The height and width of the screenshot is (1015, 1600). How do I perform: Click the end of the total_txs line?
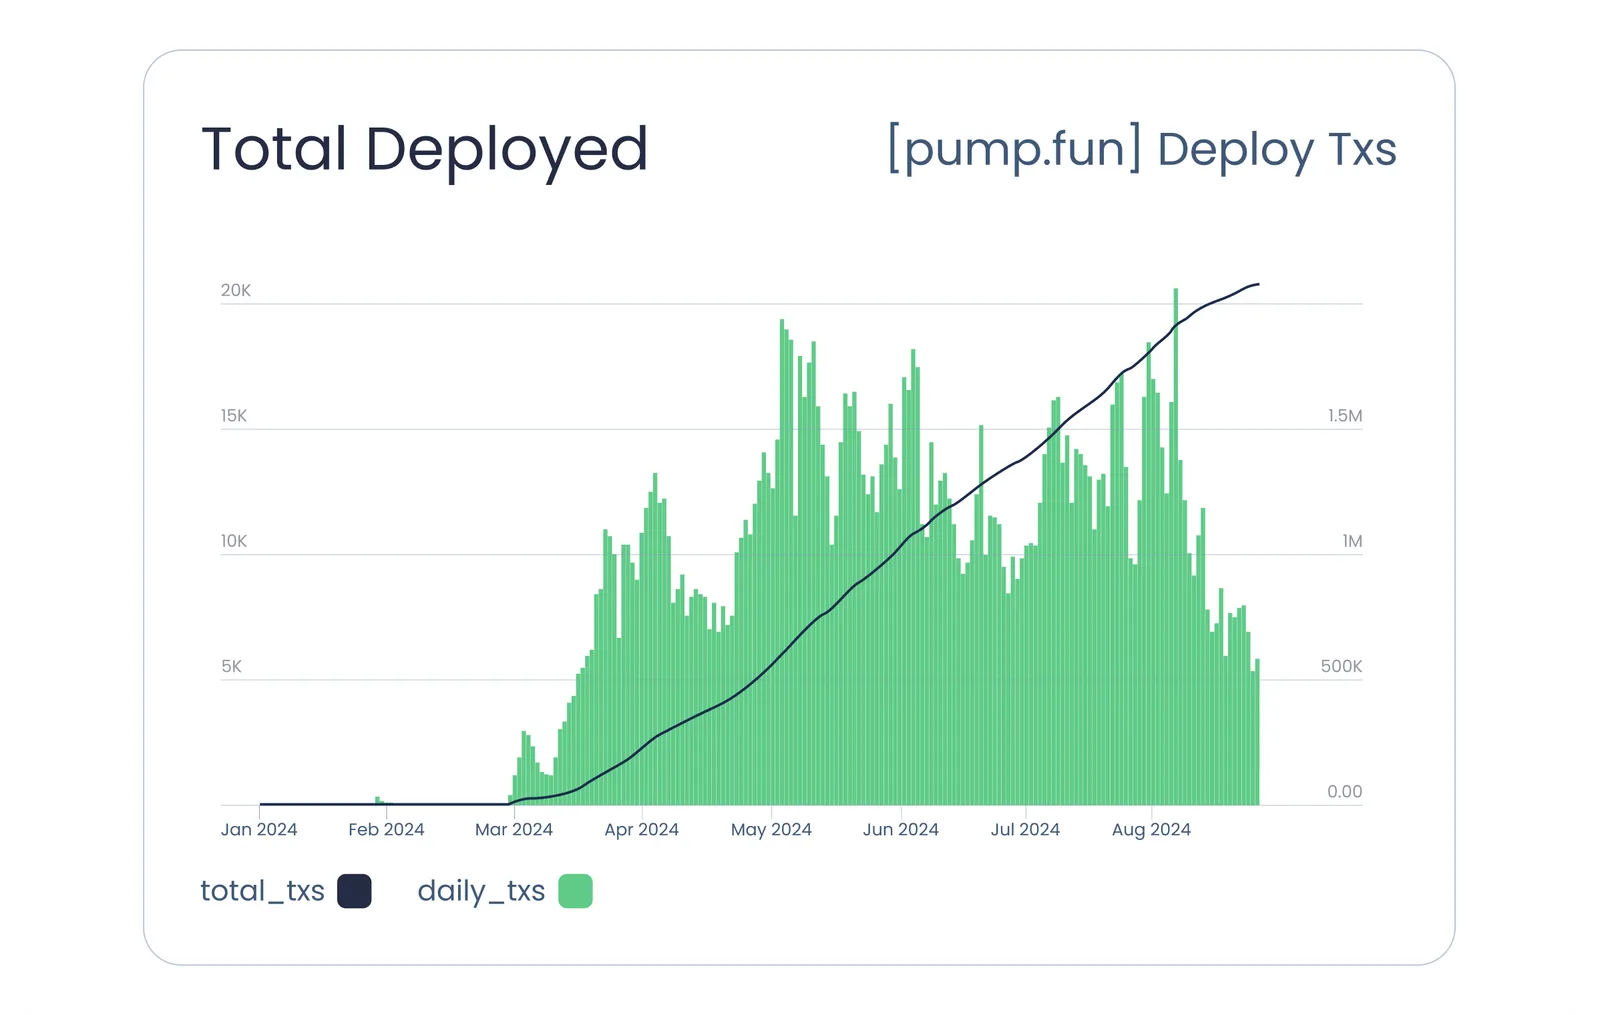[x=1258, y=285]
